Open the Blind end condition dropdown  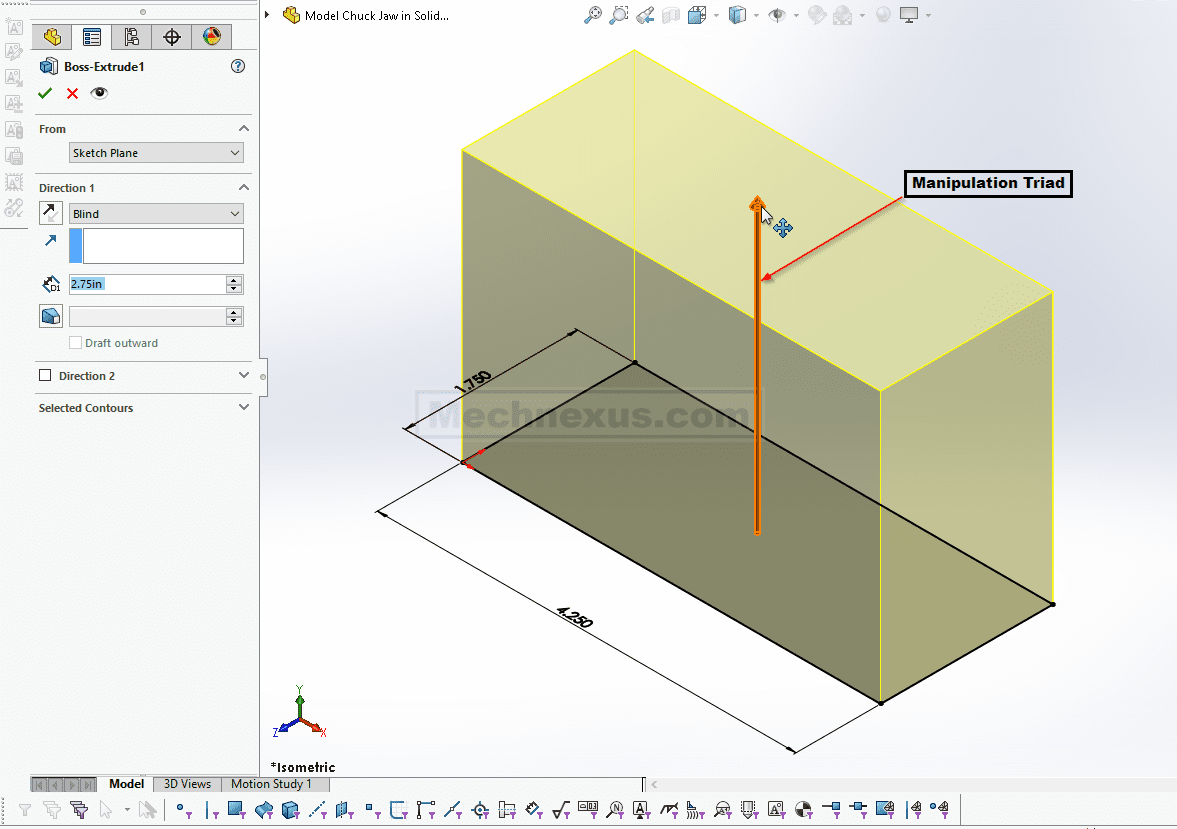click(157, 214)
